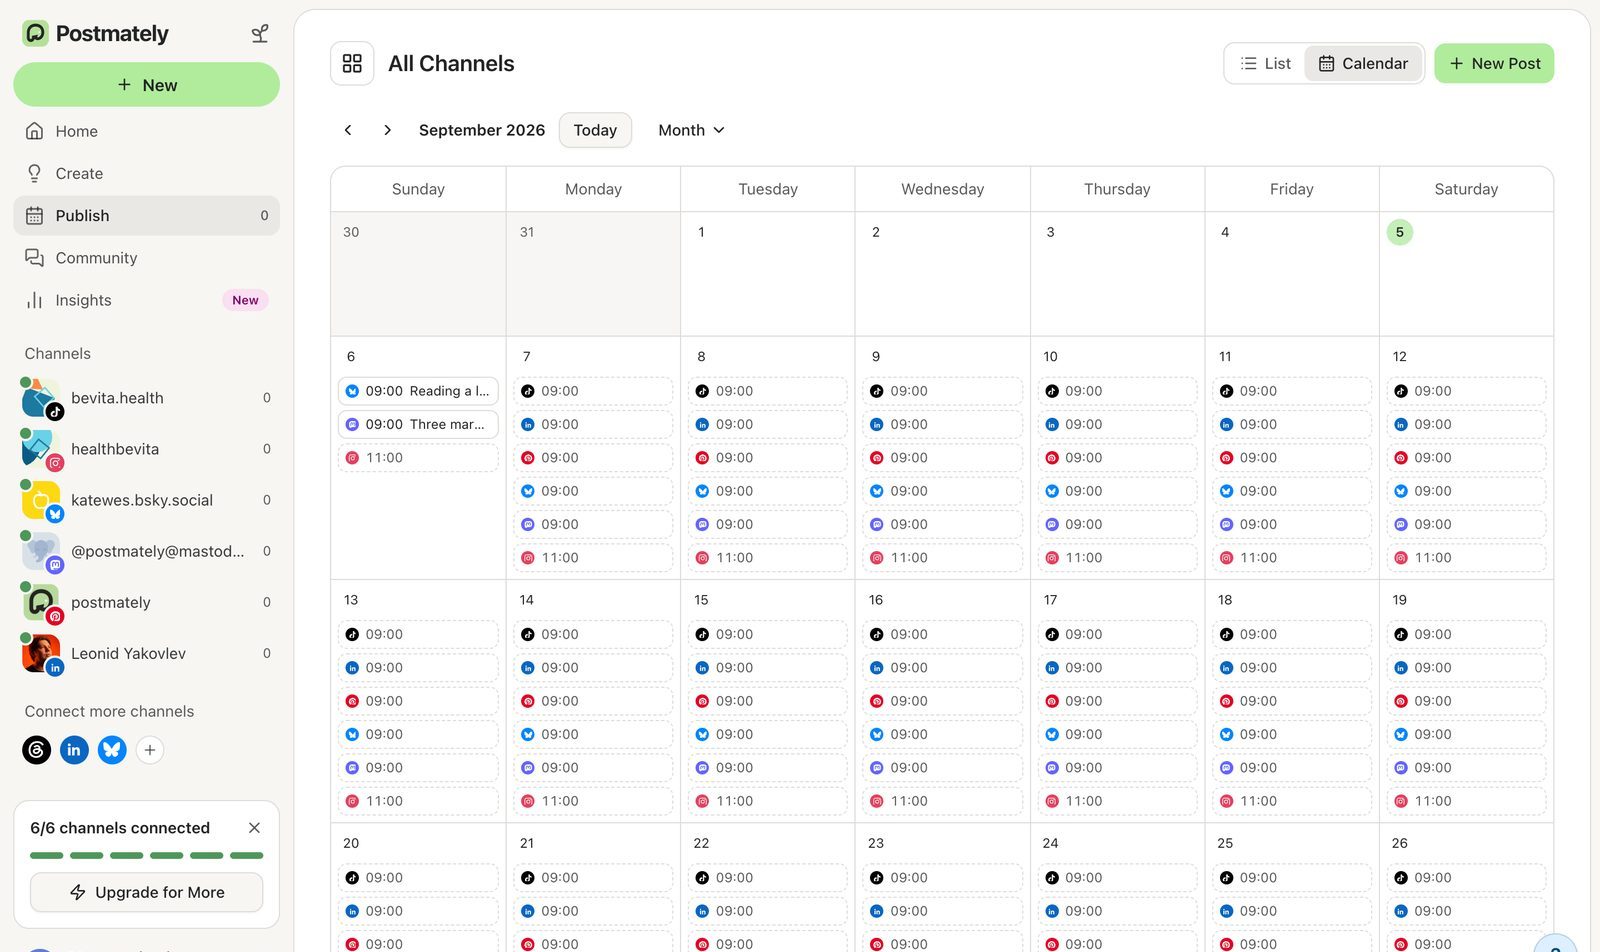Select healthbevita channel avatar
Screen dimensions: 1600x952
point(41,449)
